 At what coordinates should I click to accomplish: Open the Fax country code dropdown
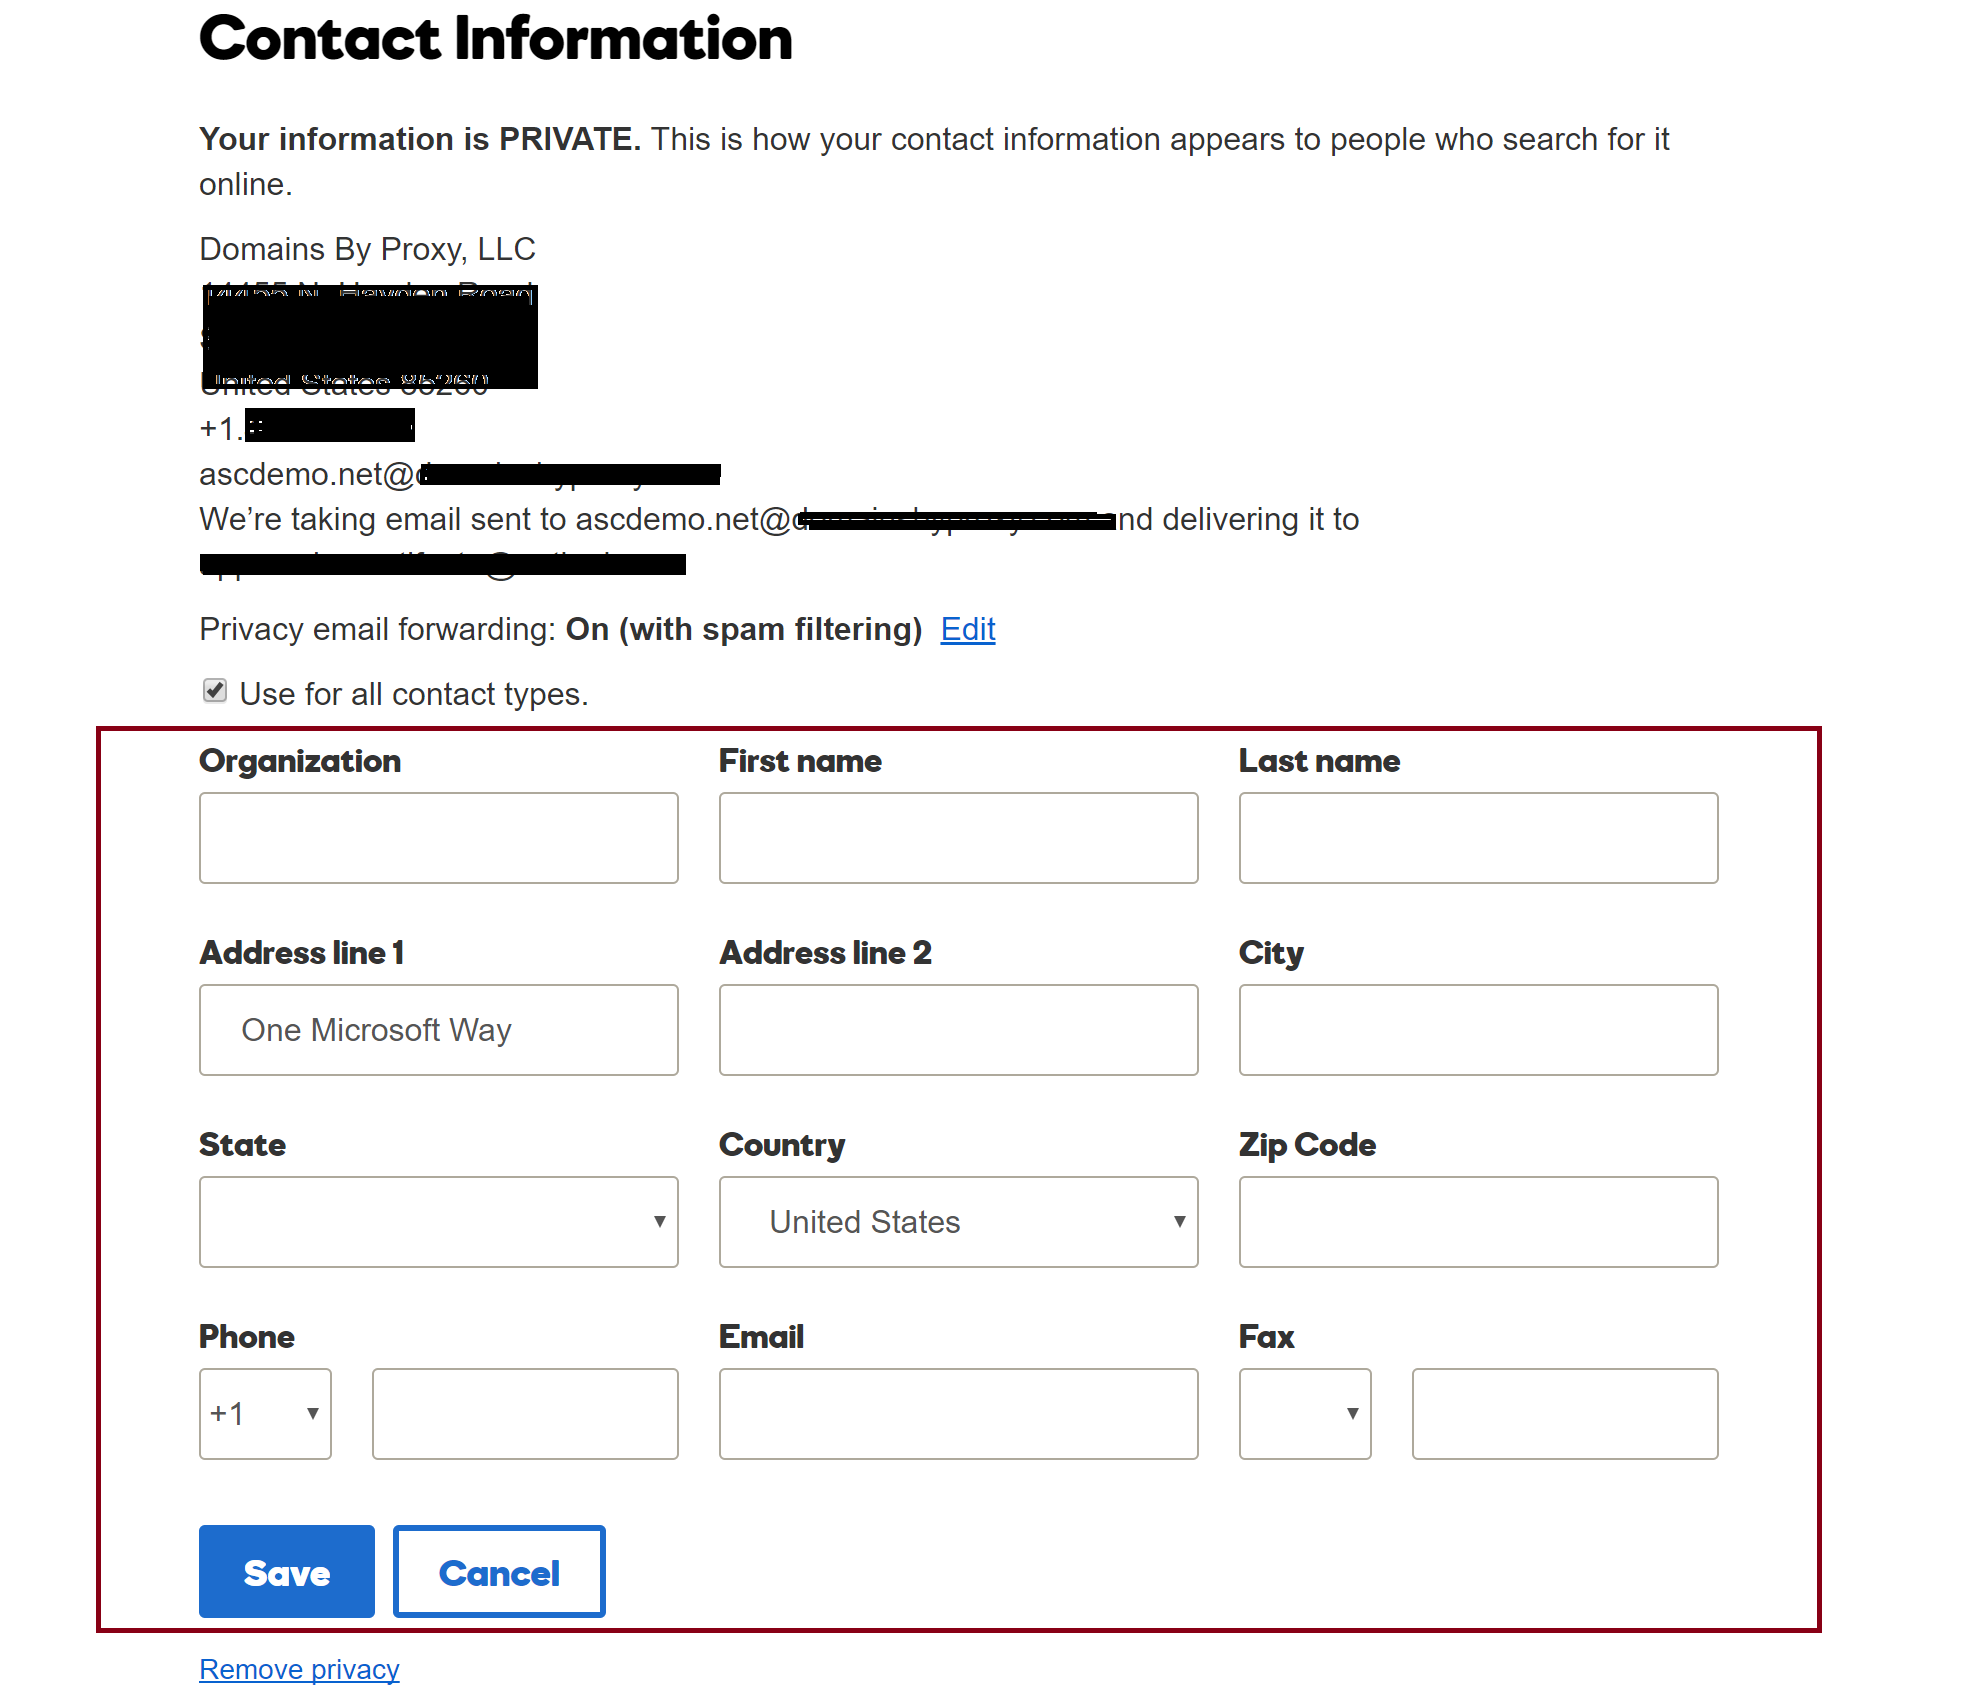(1304, 1413)
